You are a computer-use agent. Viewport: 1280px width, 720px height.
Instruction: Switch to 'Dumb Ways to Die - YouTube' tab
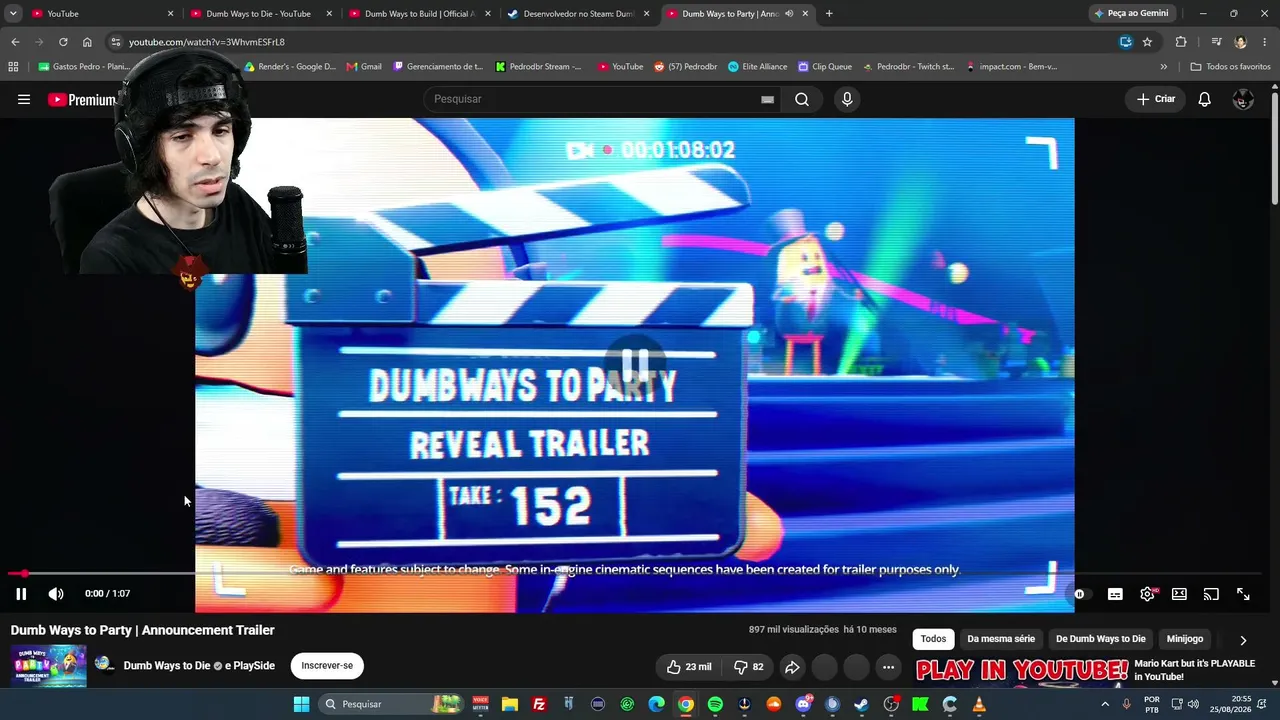(x=261, y=14)
